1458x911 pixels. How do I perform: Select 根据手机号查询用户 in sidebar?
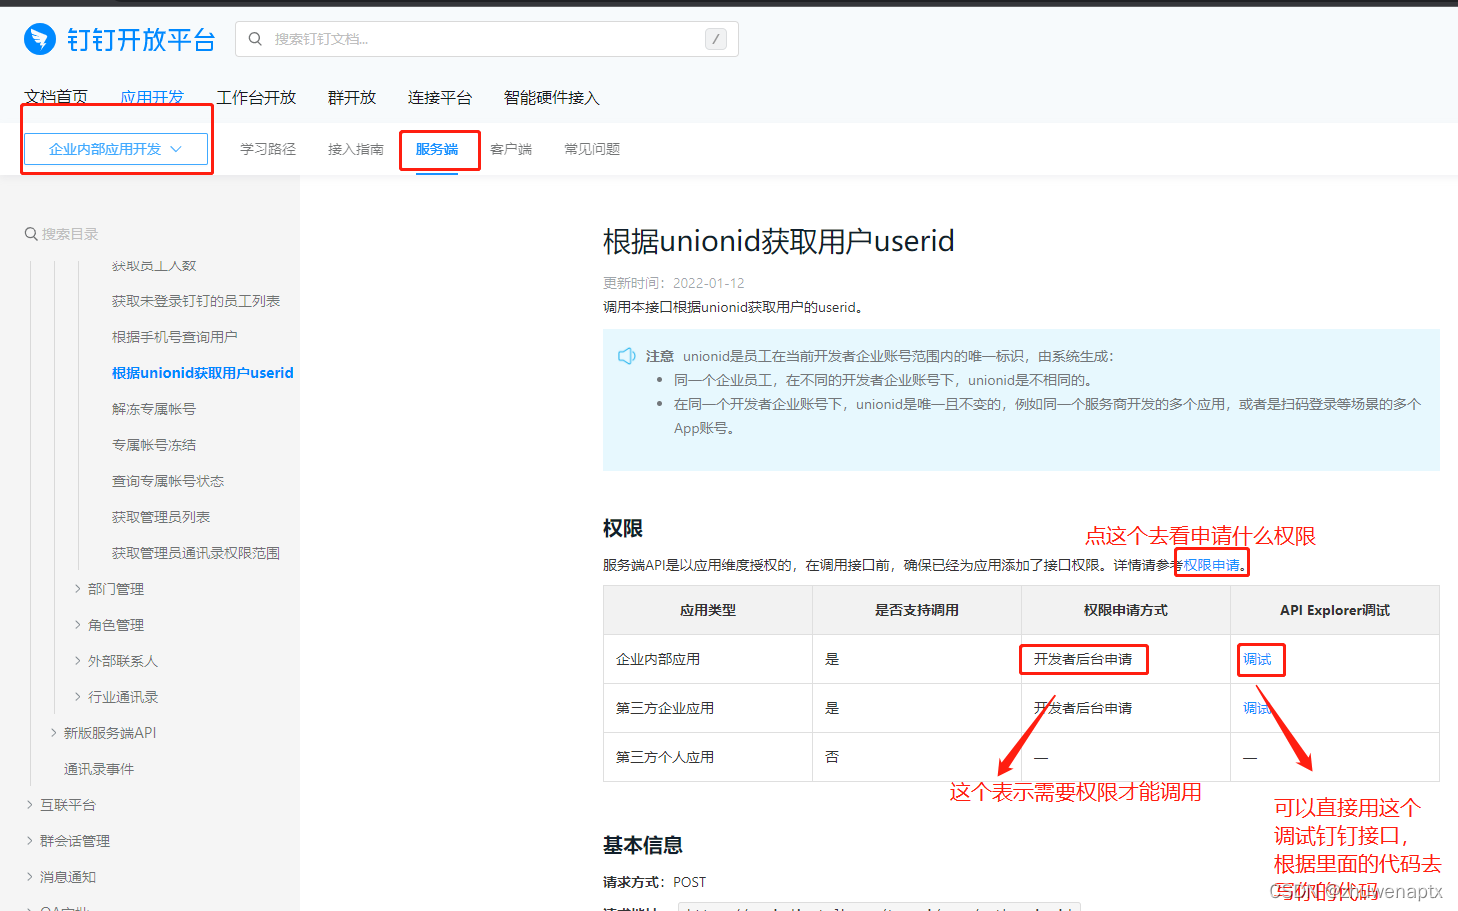175,337
